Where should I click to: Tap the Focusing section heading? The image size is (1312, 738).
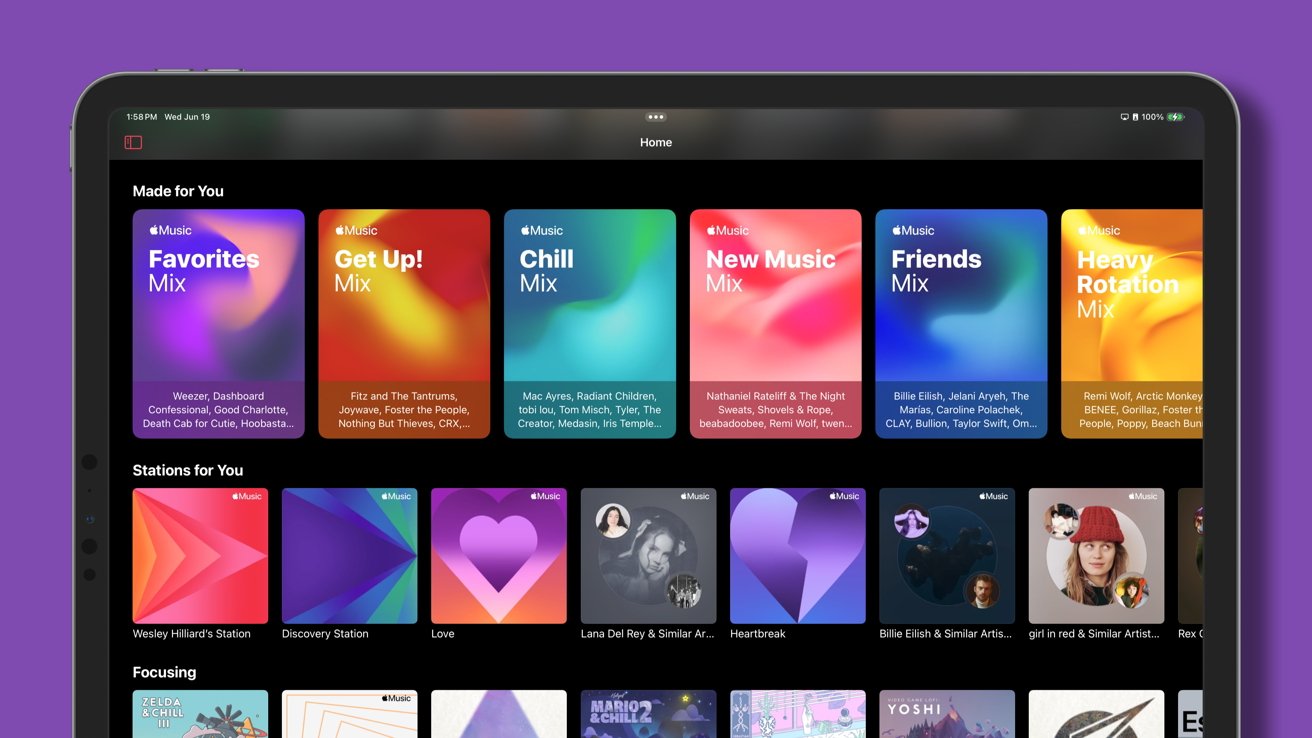tap(164, 672)
